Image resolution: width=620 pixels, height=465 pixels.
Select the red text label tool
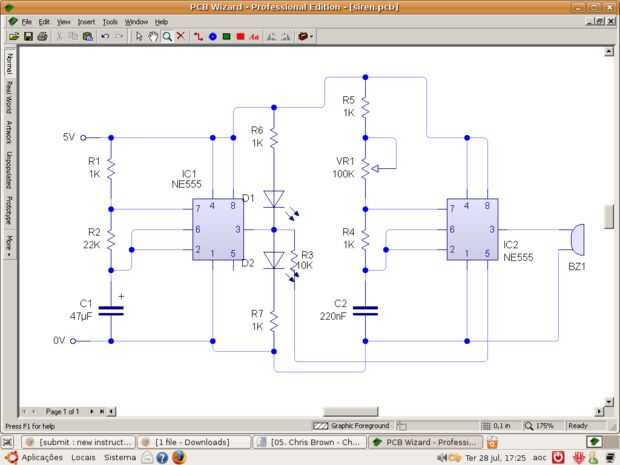(x=254, y=37)
